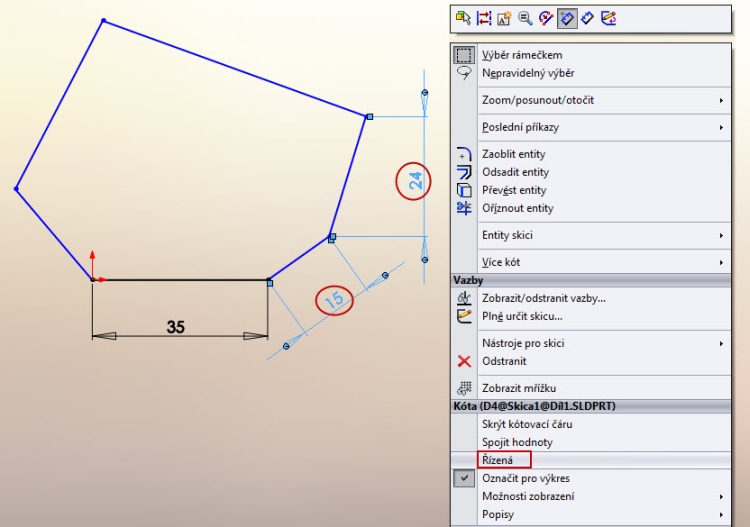The height and width of the screenshot is (527, 750).
Task: Click the topmost sketch vertex point
Action: point(104,21)
